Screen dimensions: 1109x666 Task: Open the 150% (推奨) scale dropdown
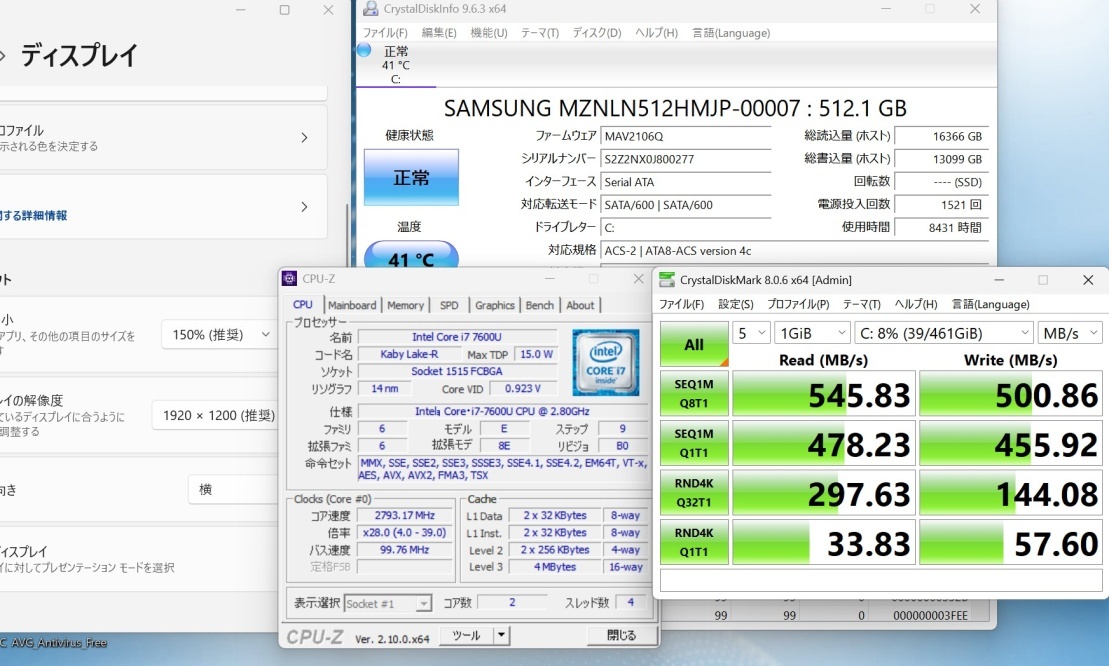click(219, 334)
